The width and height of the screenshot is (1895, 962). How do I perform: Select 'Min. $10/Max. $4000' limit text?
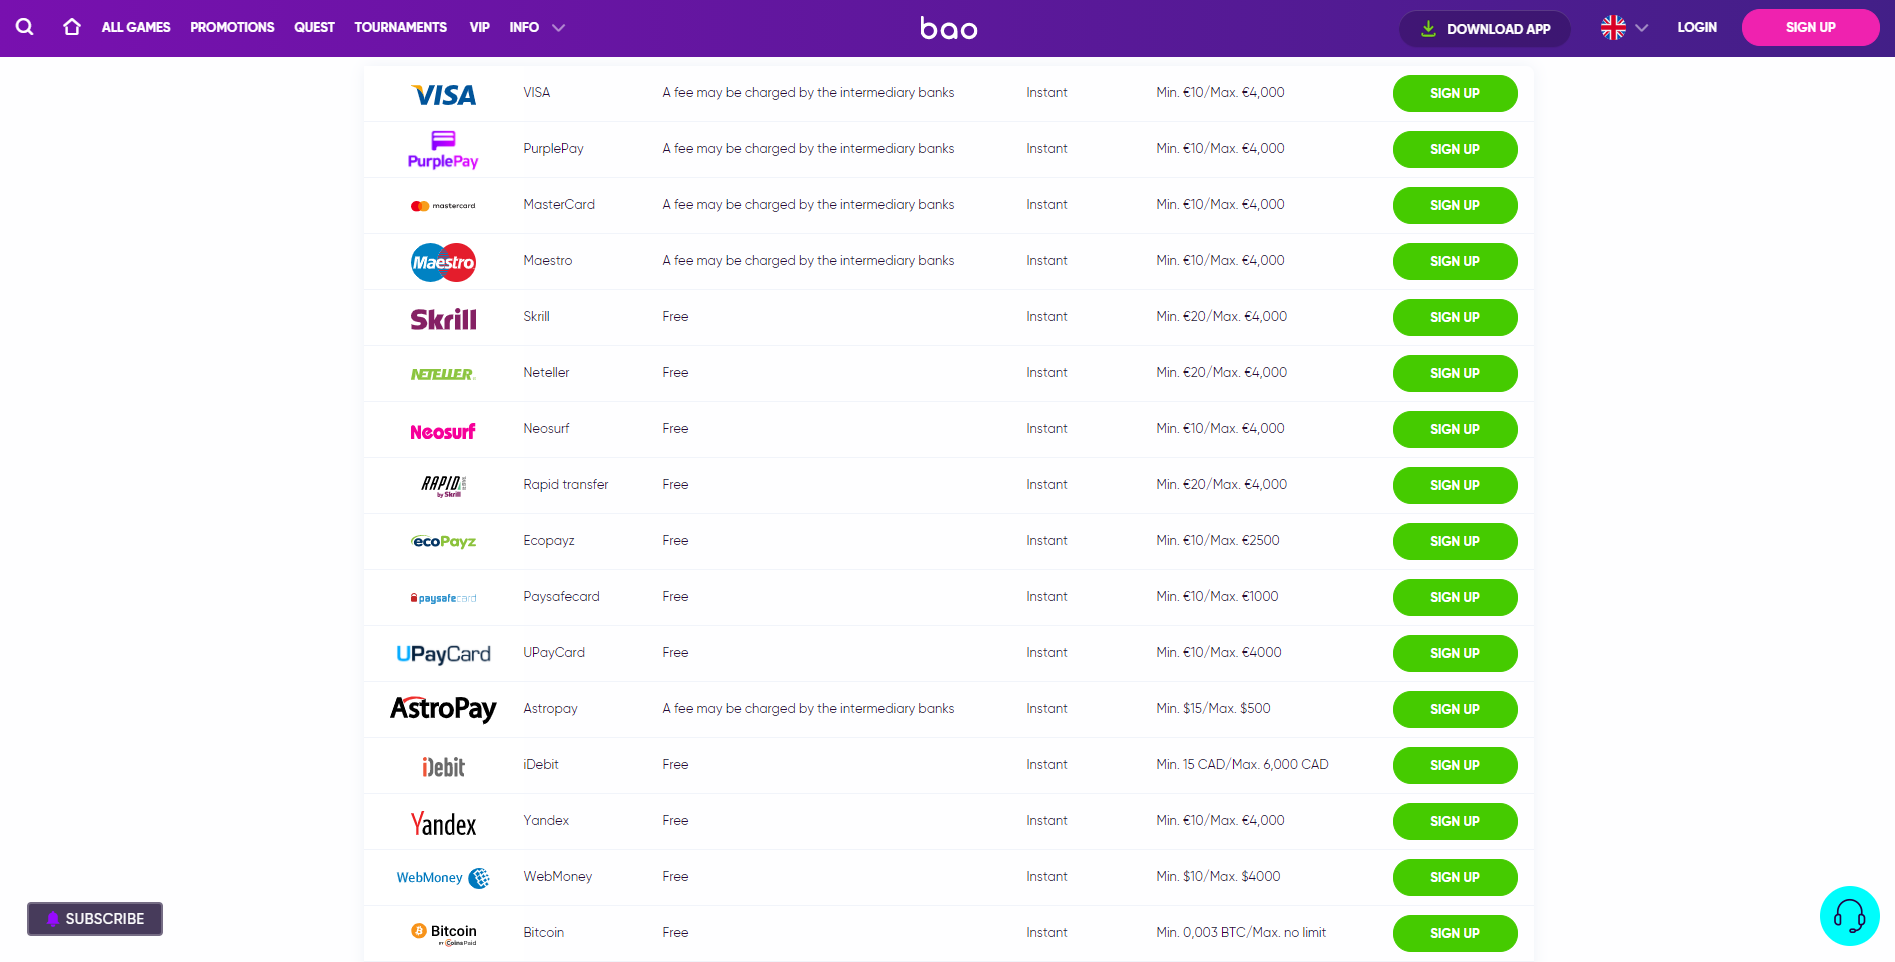1218,876
